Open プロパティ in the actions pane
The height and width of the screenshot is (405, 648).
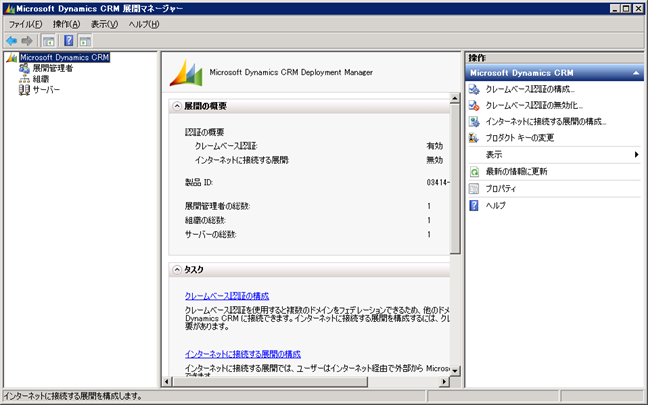(x=501, y=188)
